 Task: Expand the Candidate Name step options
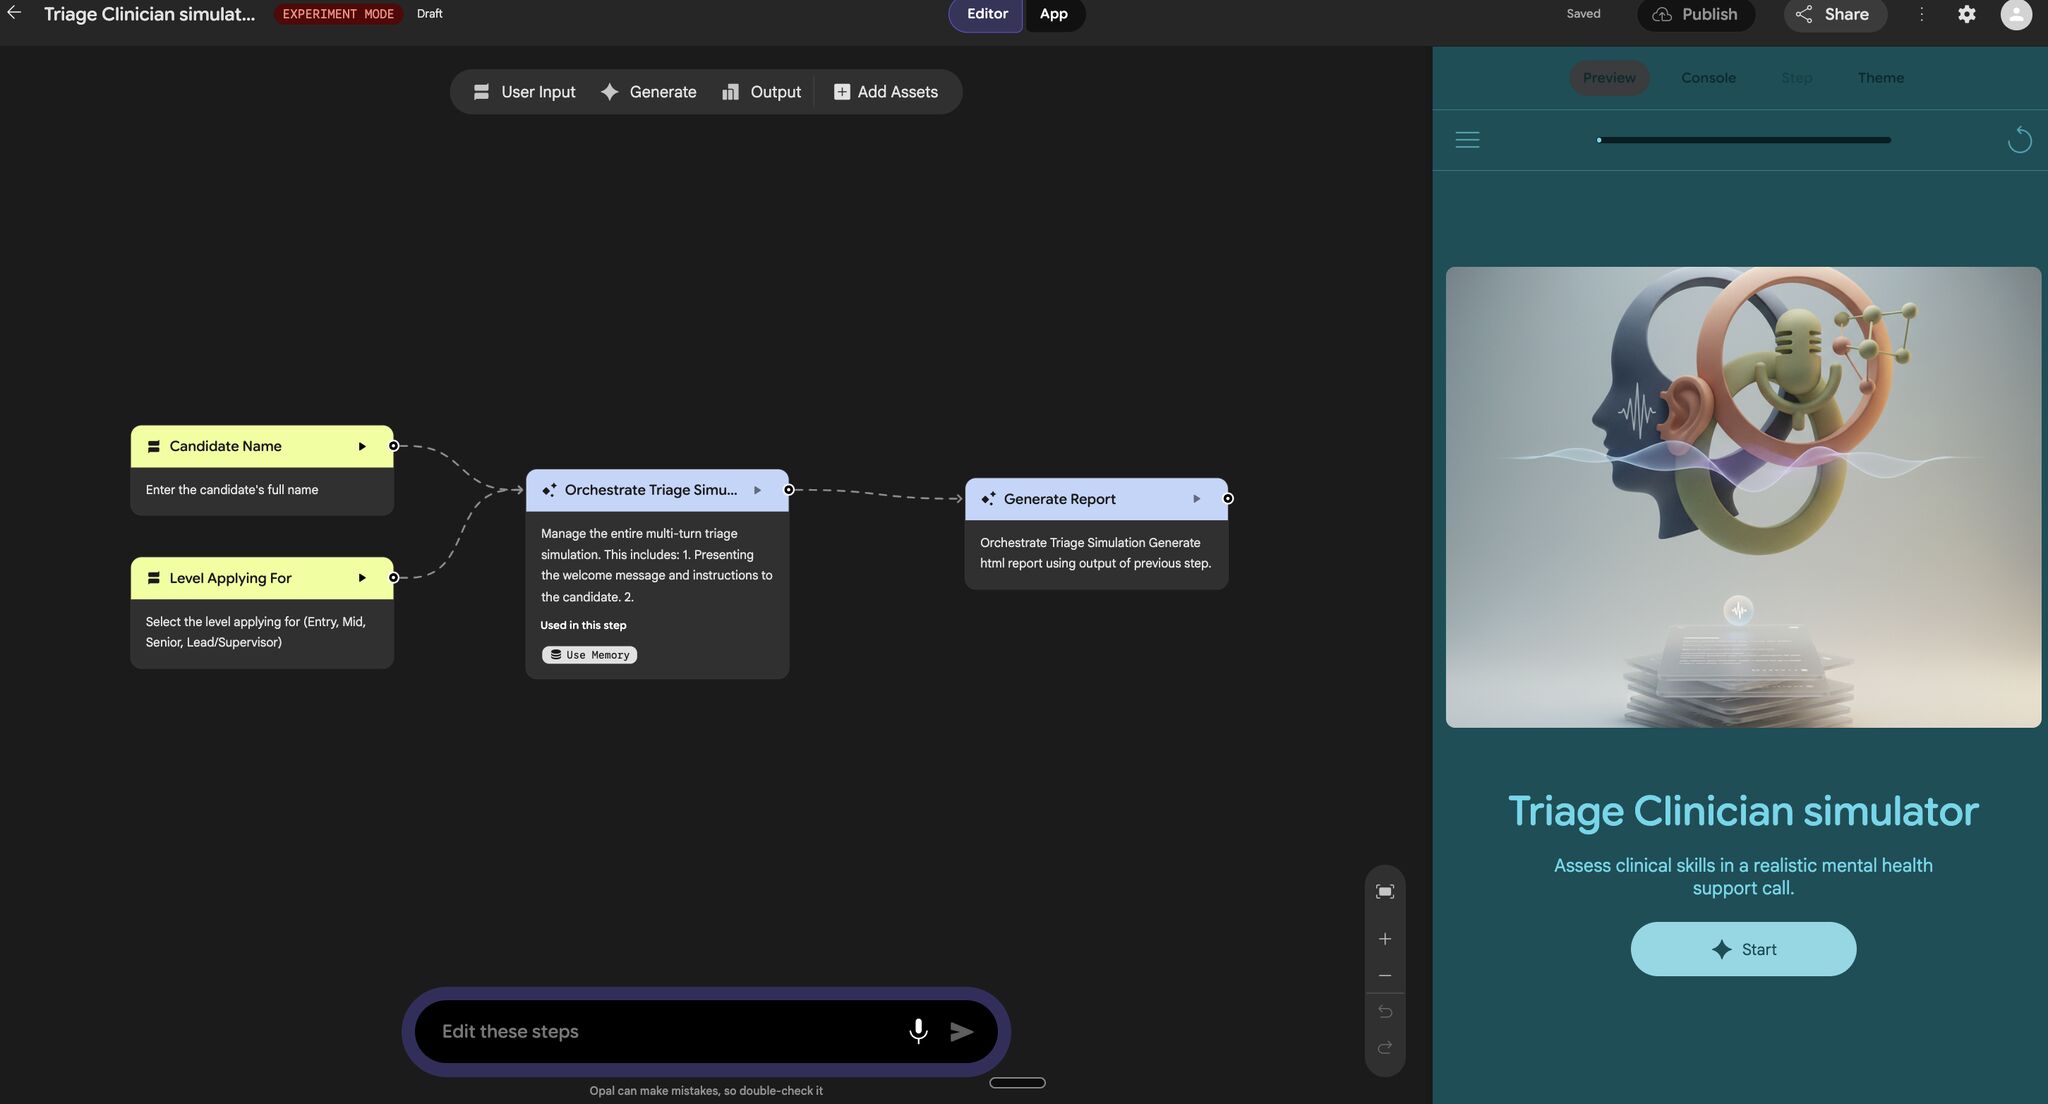(x=362, y=446)
